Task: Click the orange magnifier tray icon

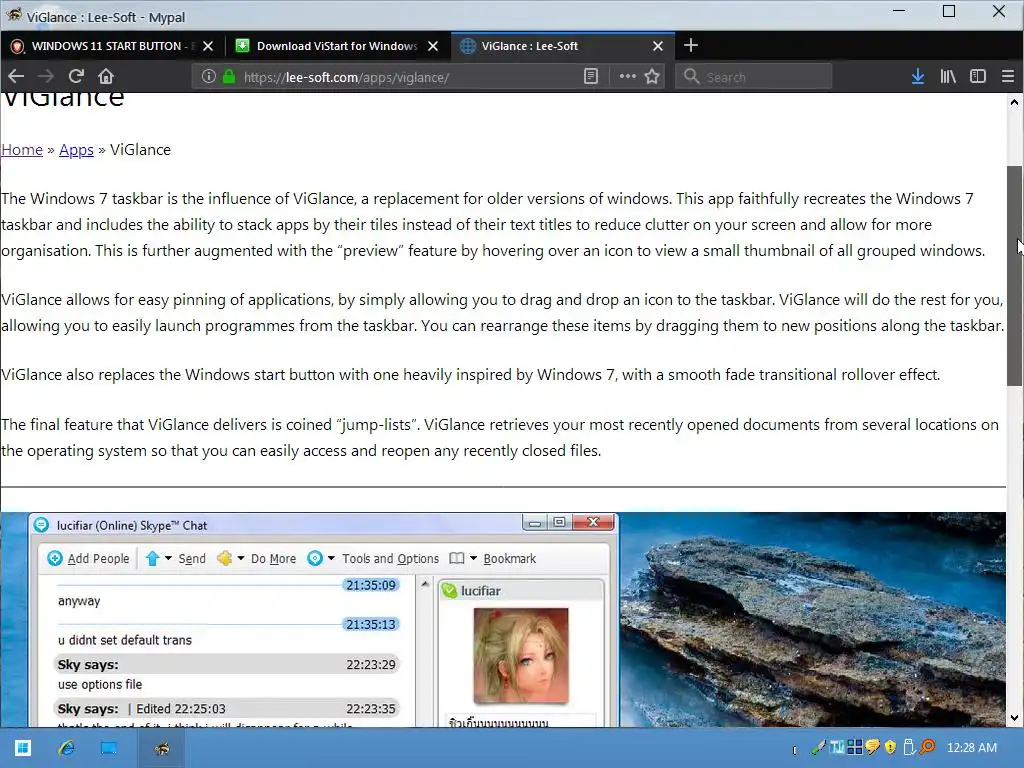Action: click(927, 747)
